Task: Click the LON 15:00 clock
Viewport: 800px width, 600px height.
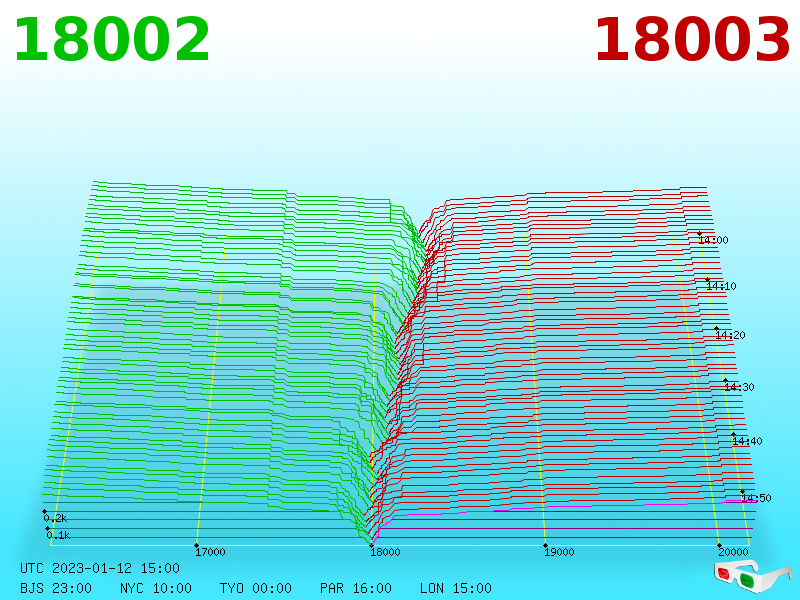Action: click(456, 588)
